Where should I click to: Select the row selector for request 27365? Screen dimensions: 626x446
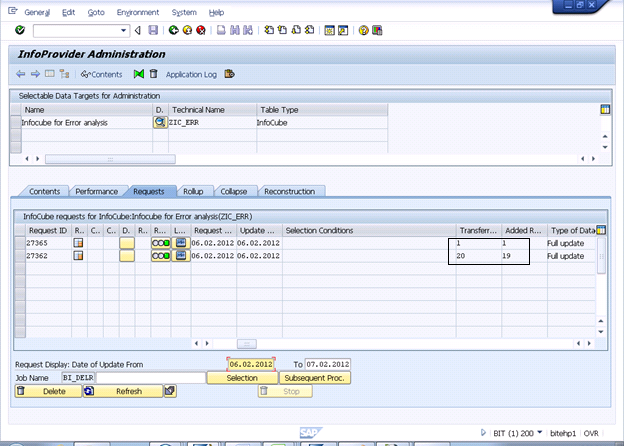(20, 243)
